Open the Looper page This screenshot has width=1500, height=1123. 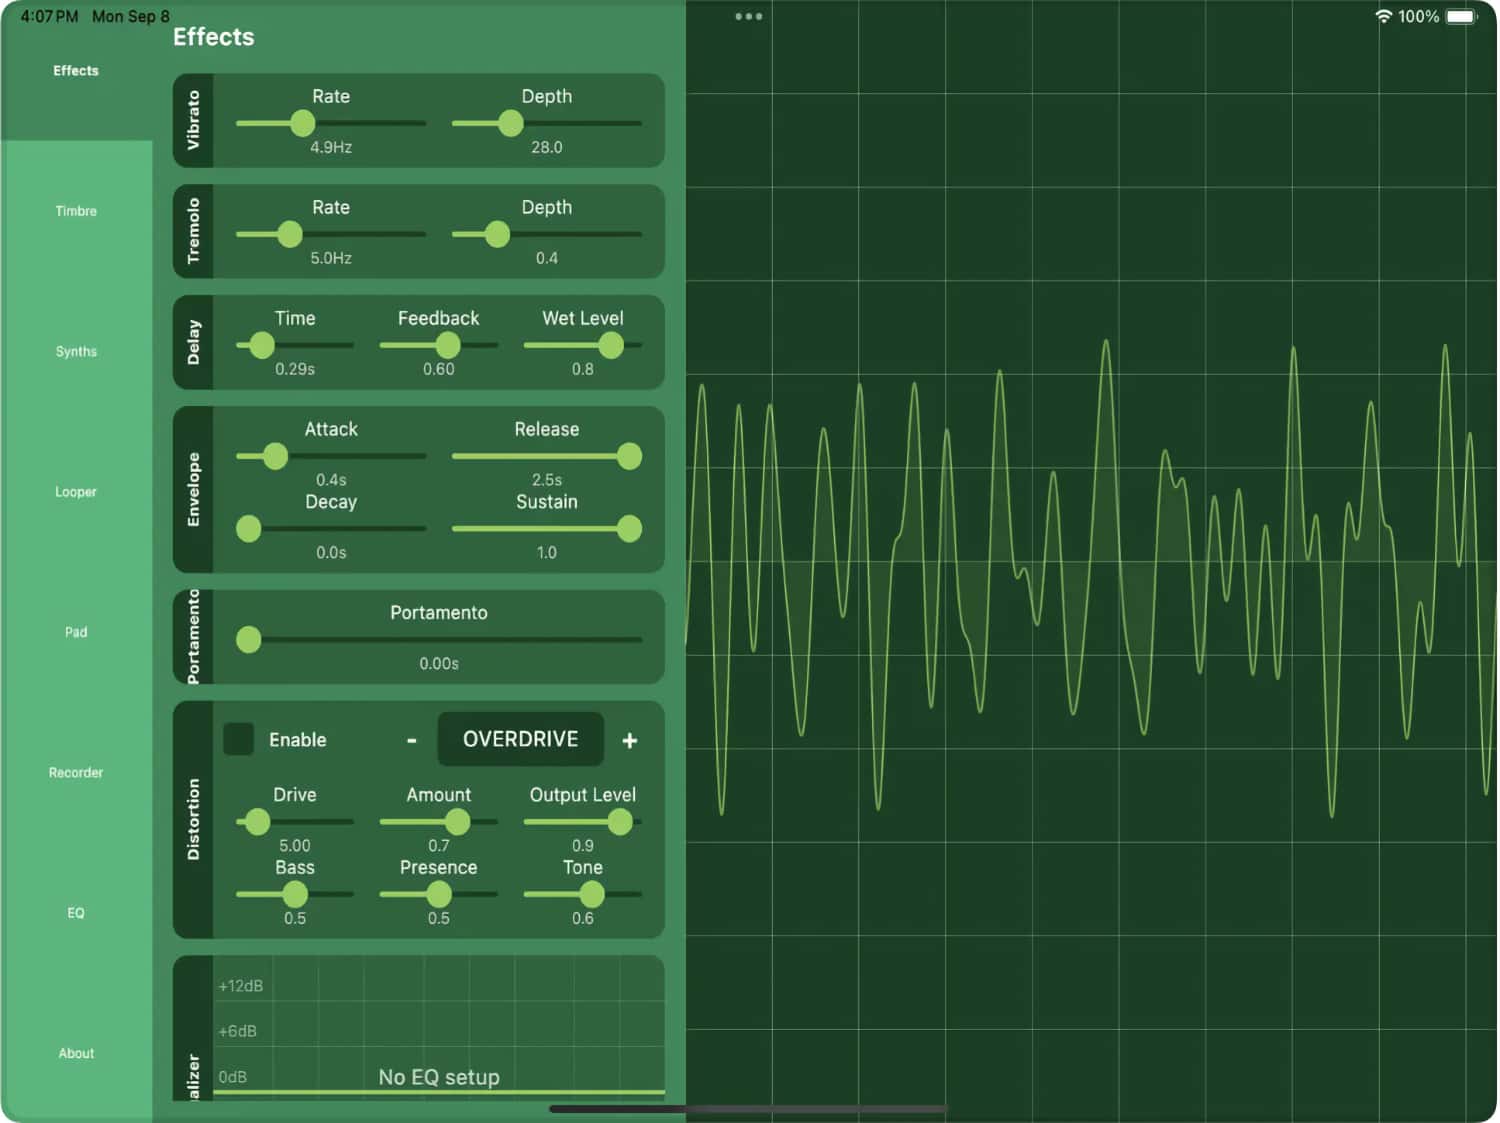(x=76, y=492)
